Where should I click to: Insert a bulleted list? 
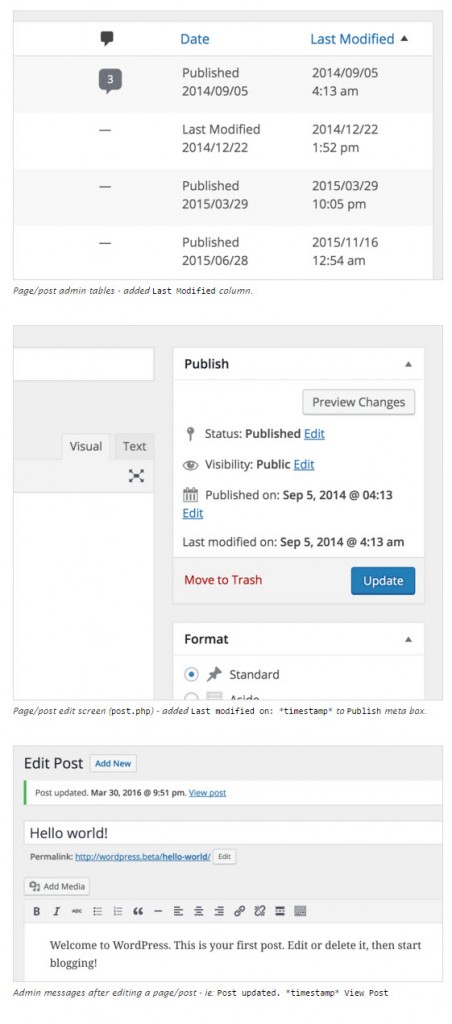coord(97,911)
